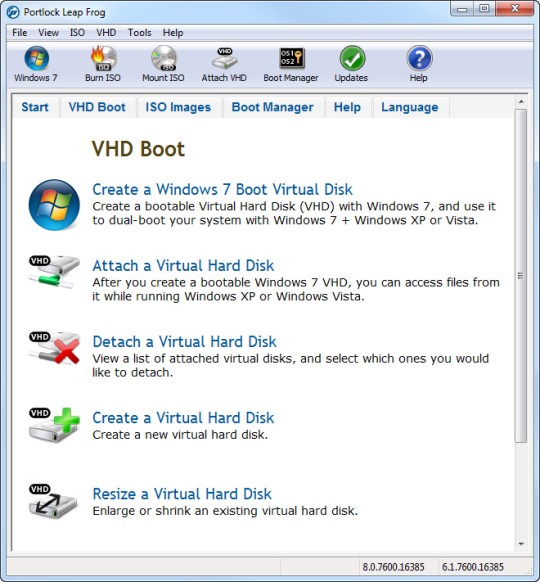Switch to the Language tab

point(410,107)
